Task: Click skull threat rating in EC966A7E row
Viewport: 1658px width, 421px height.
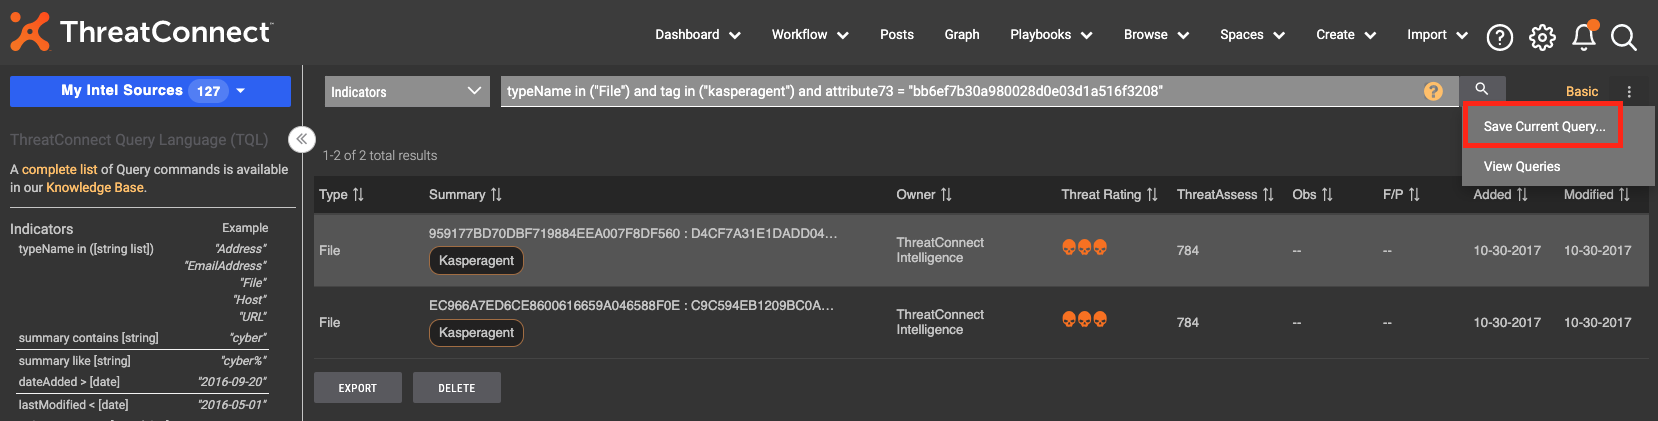Action: 1084,319
